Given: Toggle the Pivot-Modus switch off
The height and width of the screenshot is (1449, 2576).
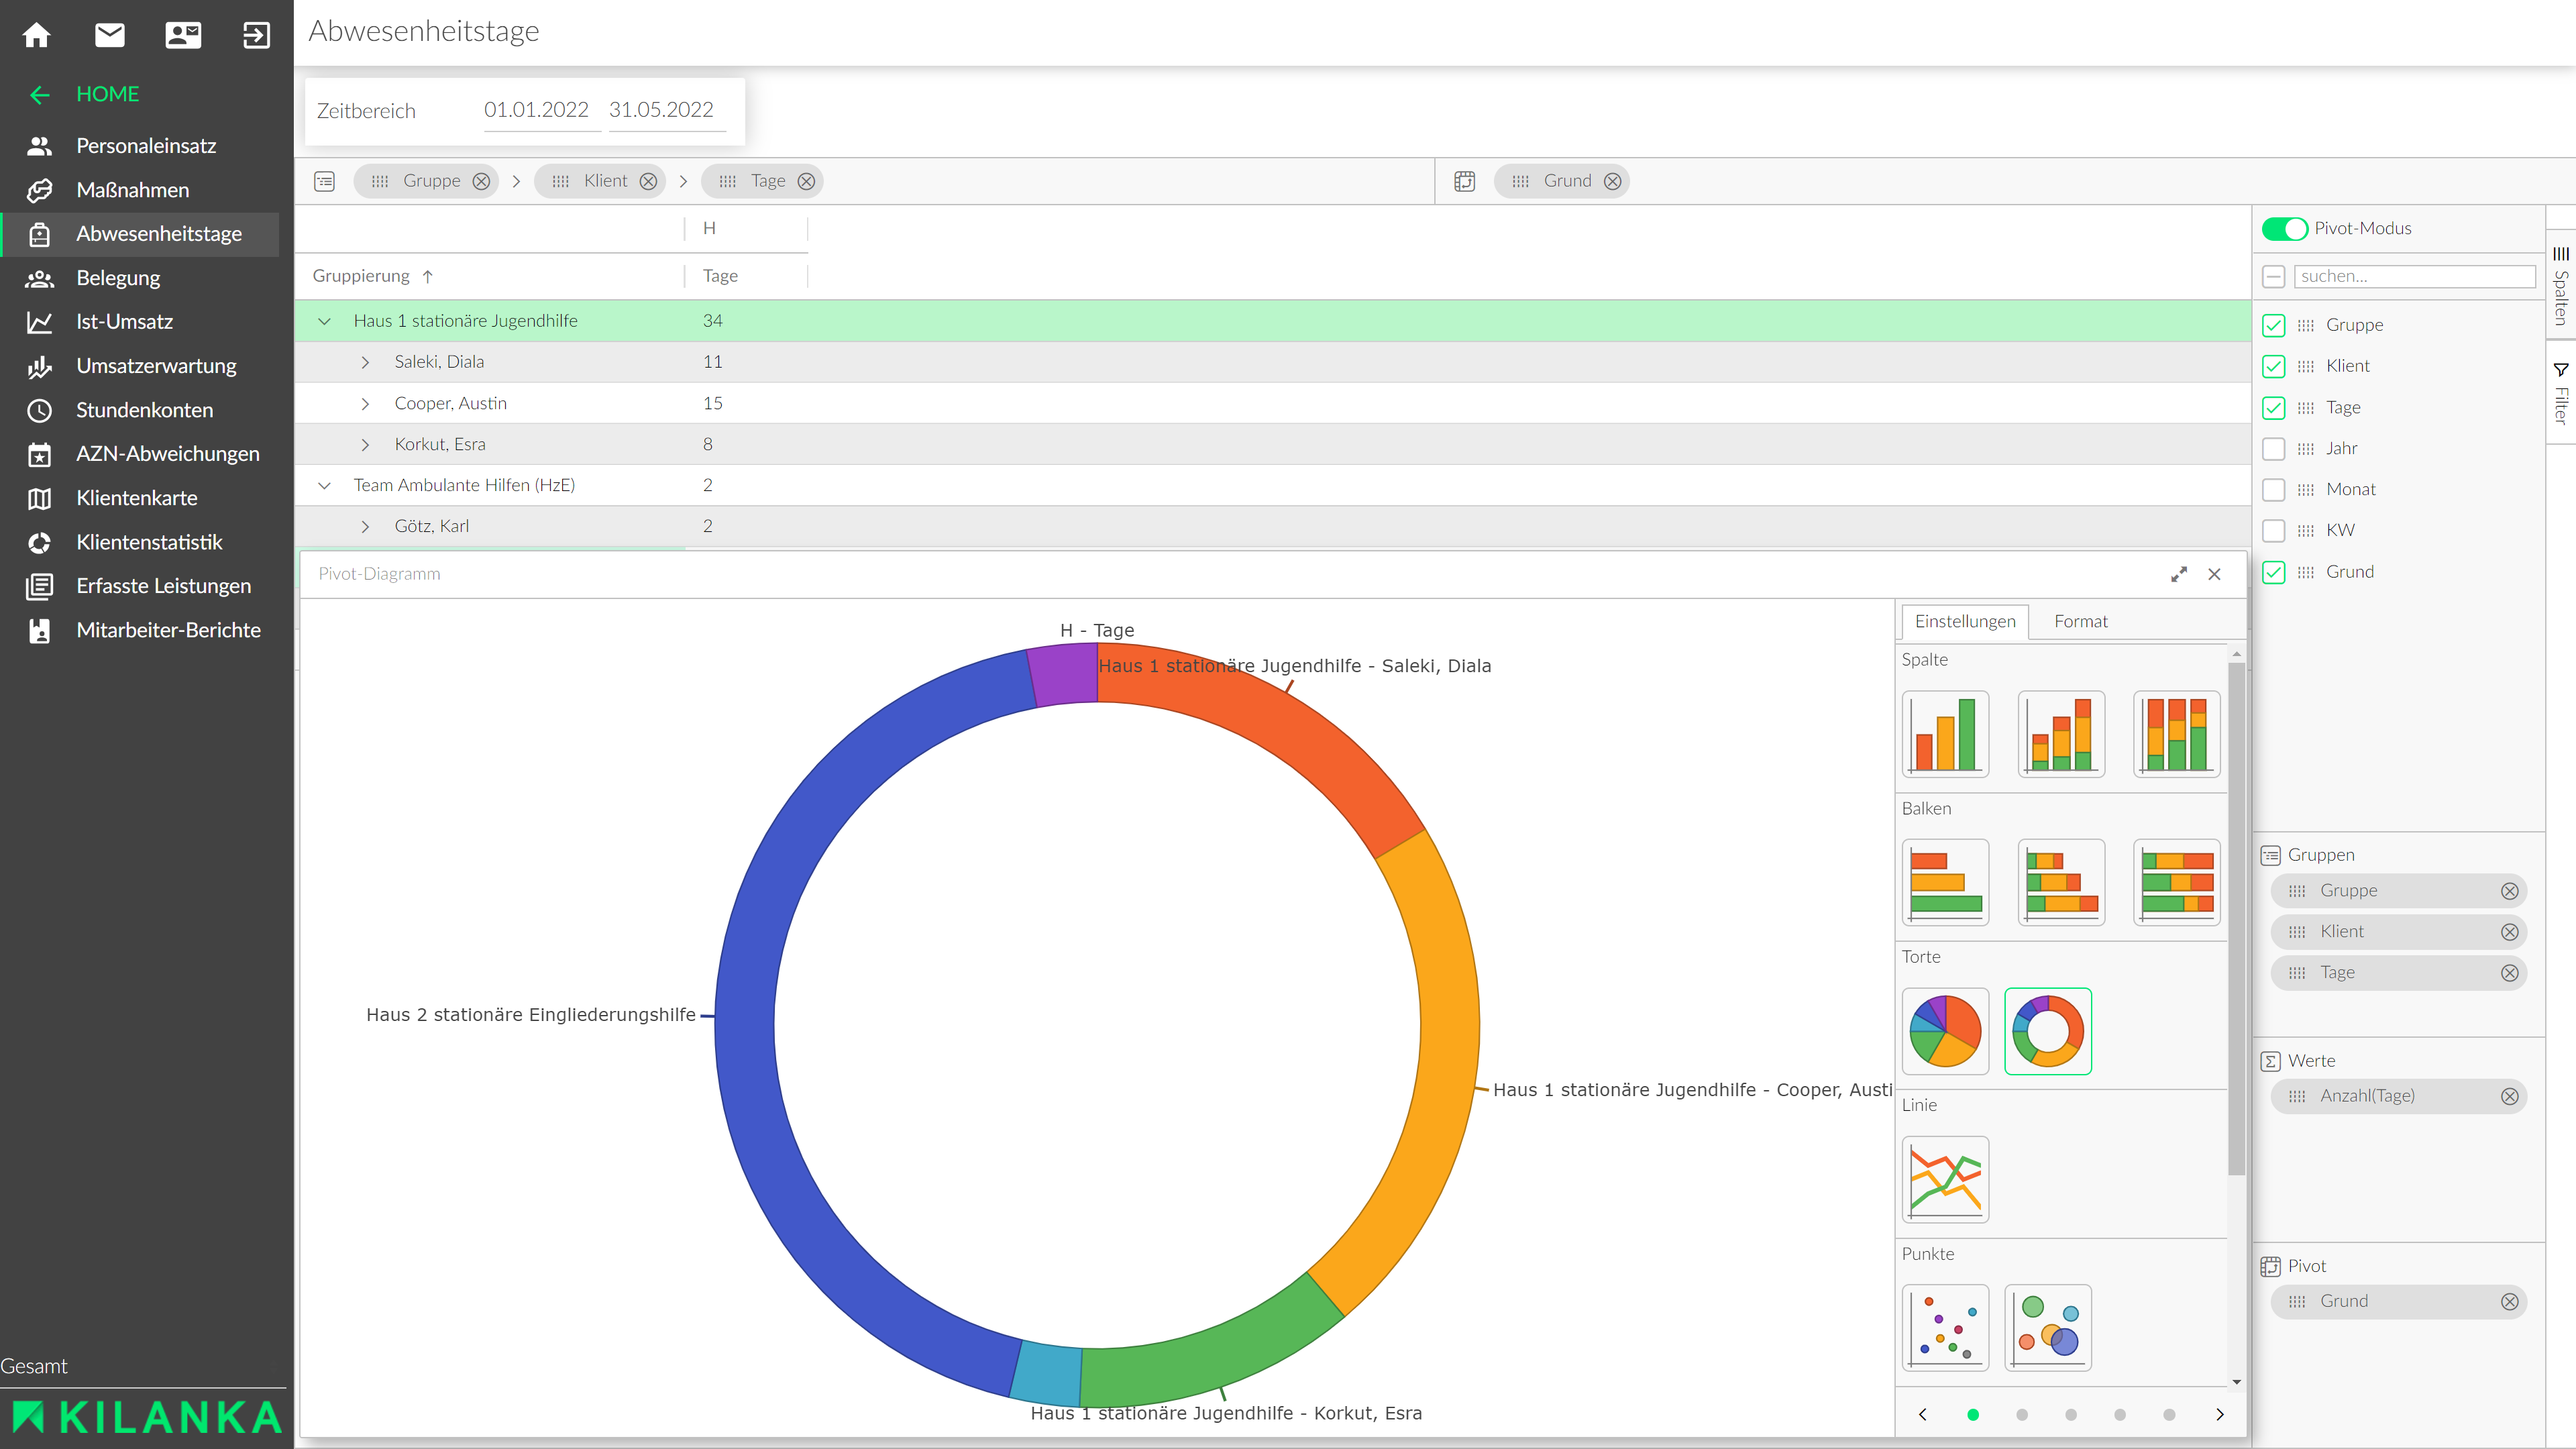Looking at the screenshot, I should tap(2284, 228).
